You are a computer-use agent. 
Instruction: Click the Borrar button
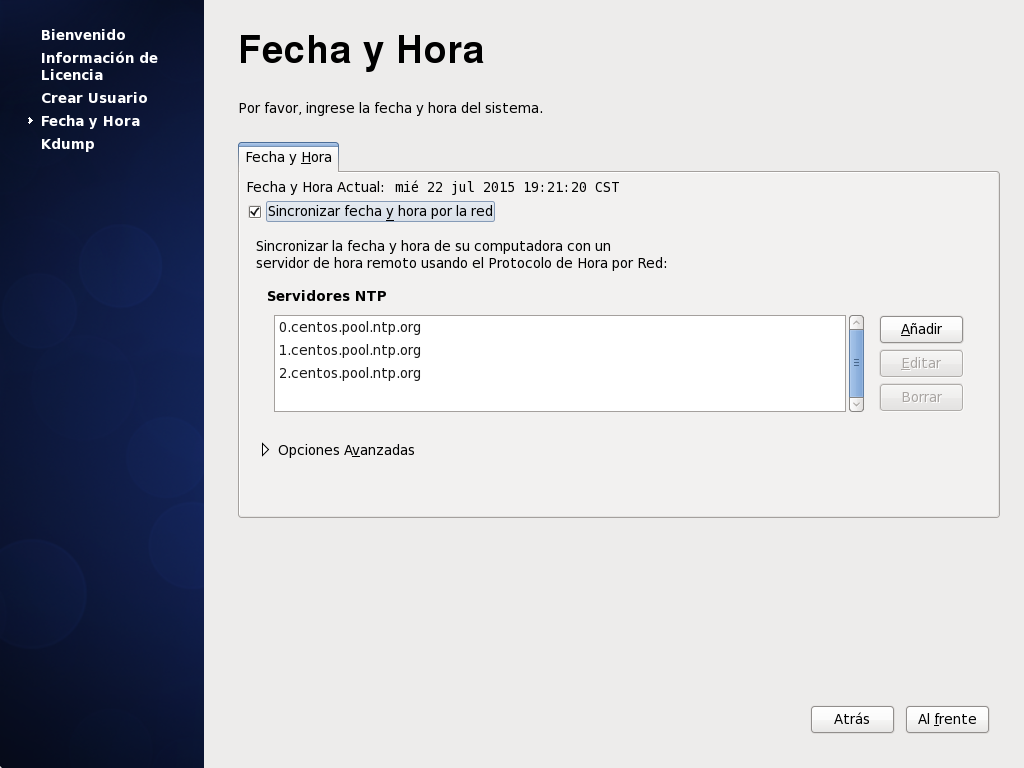click(x=920, y=397)
